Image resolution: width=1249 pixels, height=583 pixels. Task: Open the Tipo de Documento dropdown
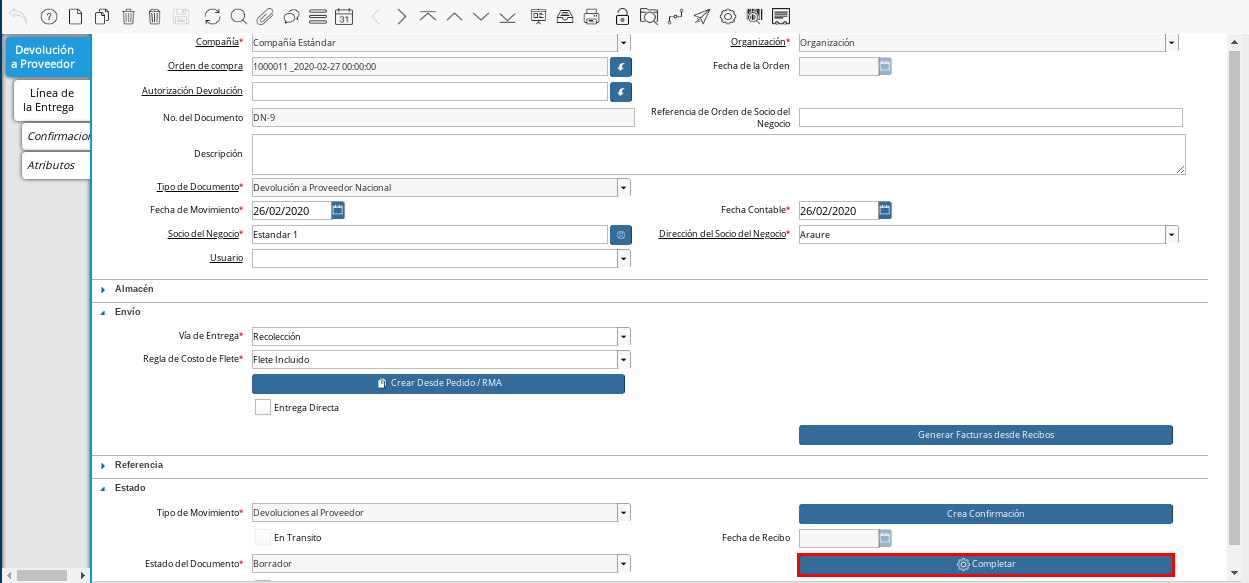coord(624,187)
